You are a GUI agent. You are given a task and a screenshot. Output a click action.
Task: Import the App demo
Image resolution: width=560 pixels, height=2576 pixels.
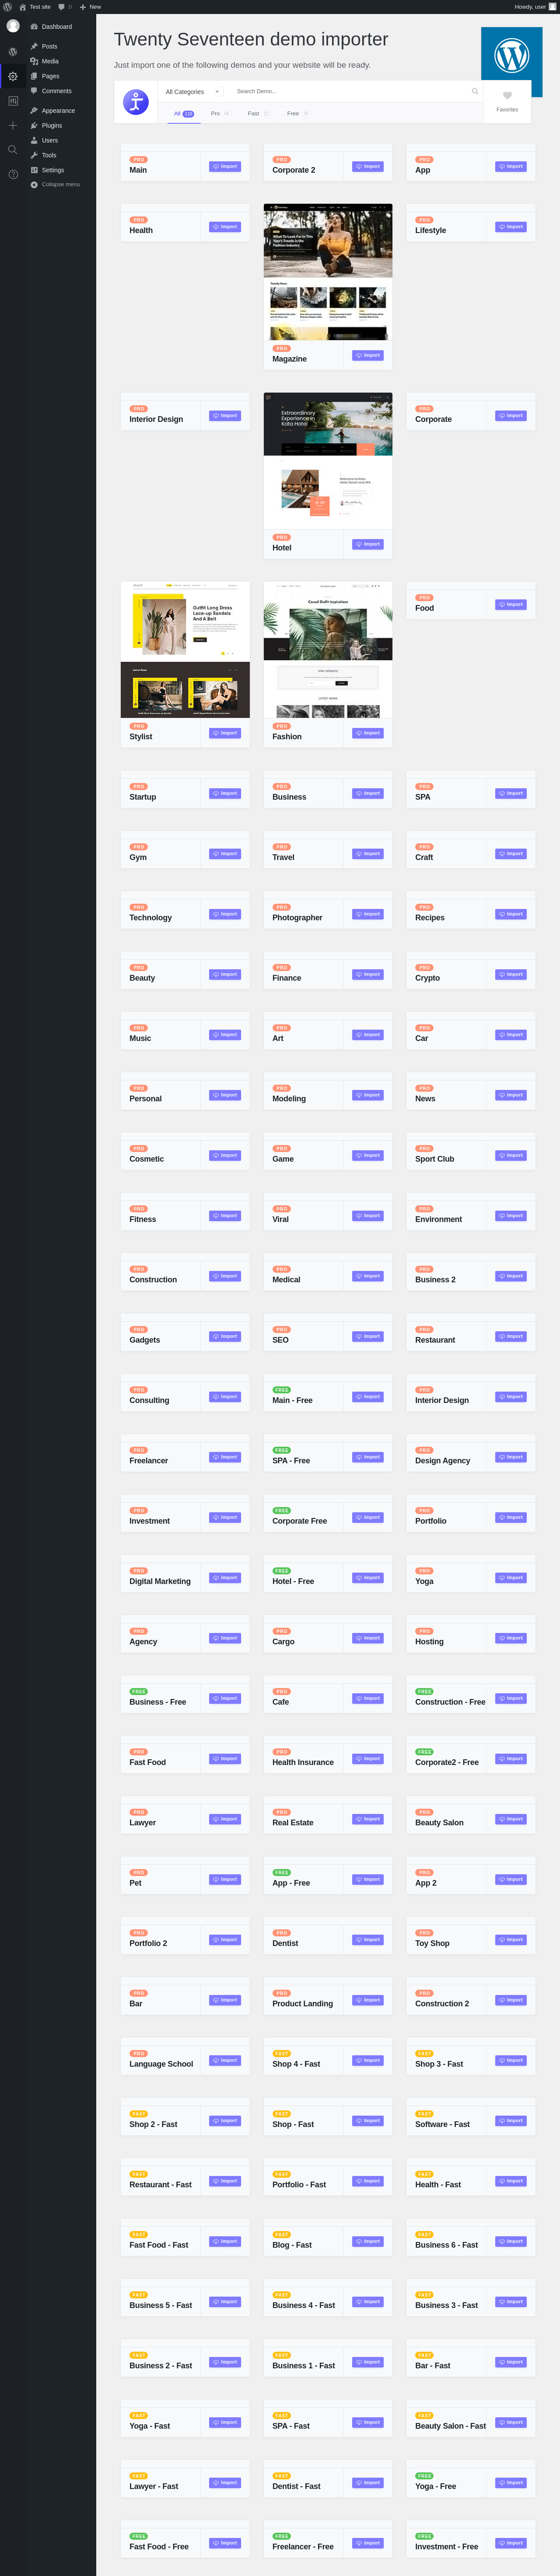click(511, 166)
